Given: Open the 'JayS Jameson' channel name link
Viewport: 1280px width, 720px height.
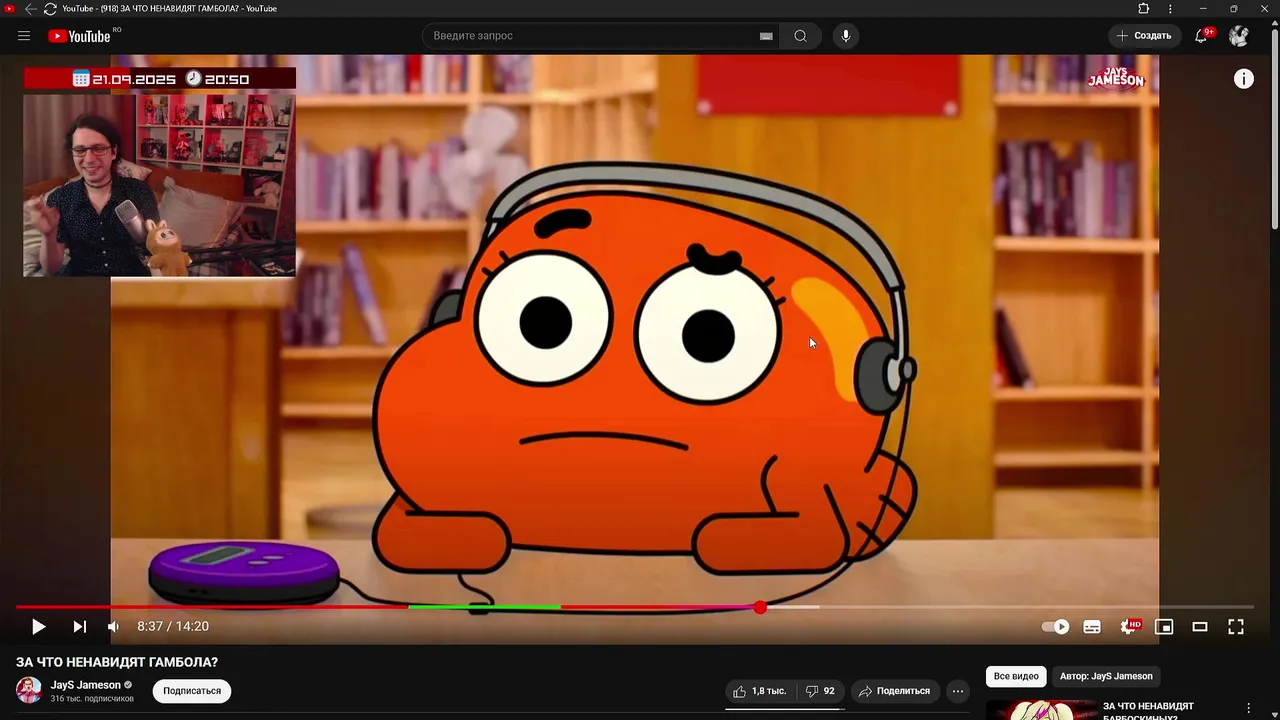Looking at the screenshot, I should pos(86,685).
